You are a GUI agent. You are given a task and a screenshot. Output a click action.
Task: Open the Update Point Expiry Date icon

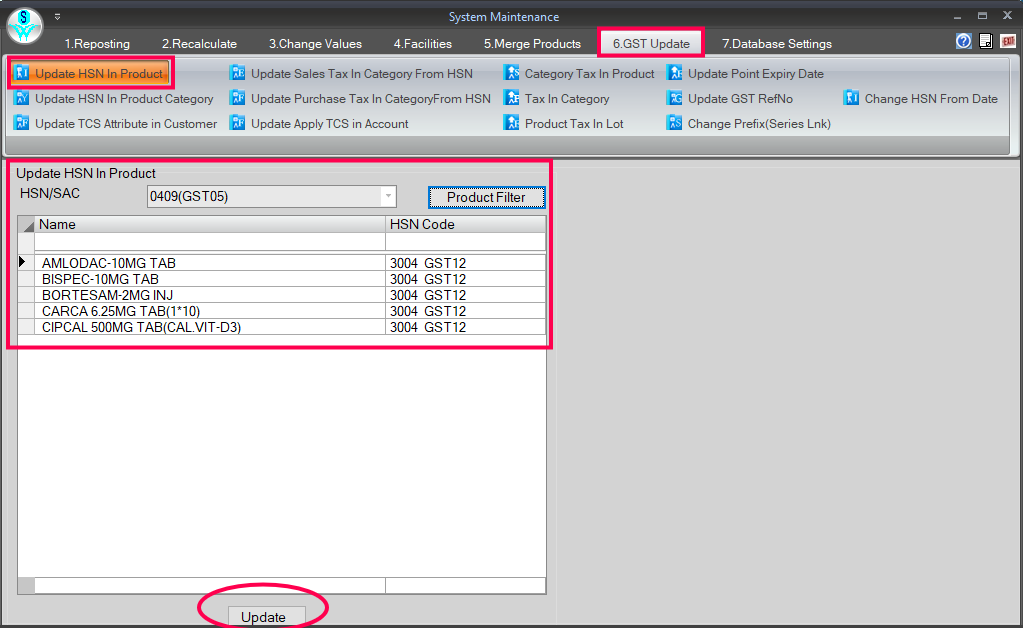675,74
